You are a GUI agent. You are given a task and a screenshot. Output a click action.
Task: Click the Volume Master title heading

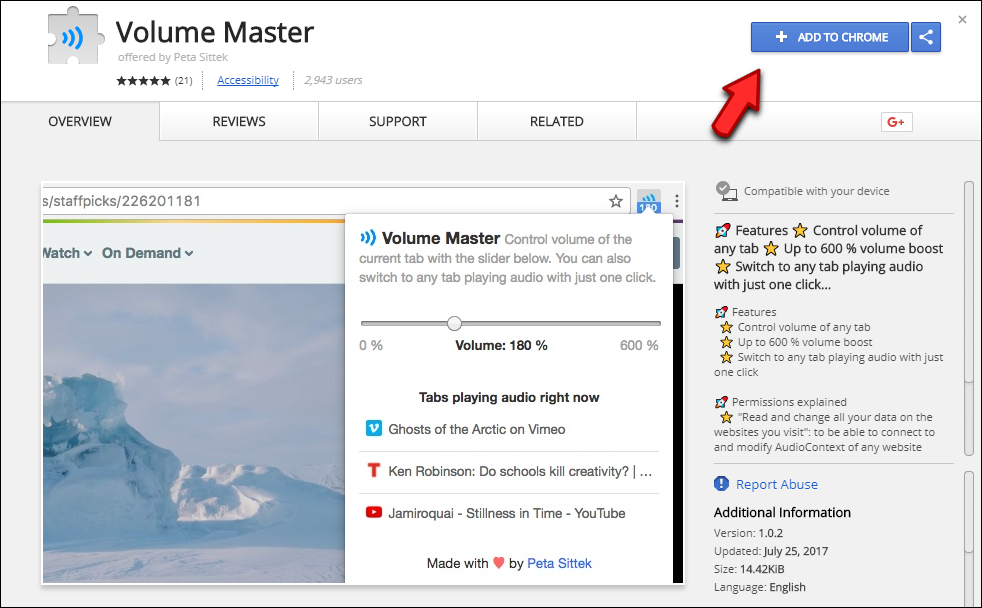[x=215, y=32]
